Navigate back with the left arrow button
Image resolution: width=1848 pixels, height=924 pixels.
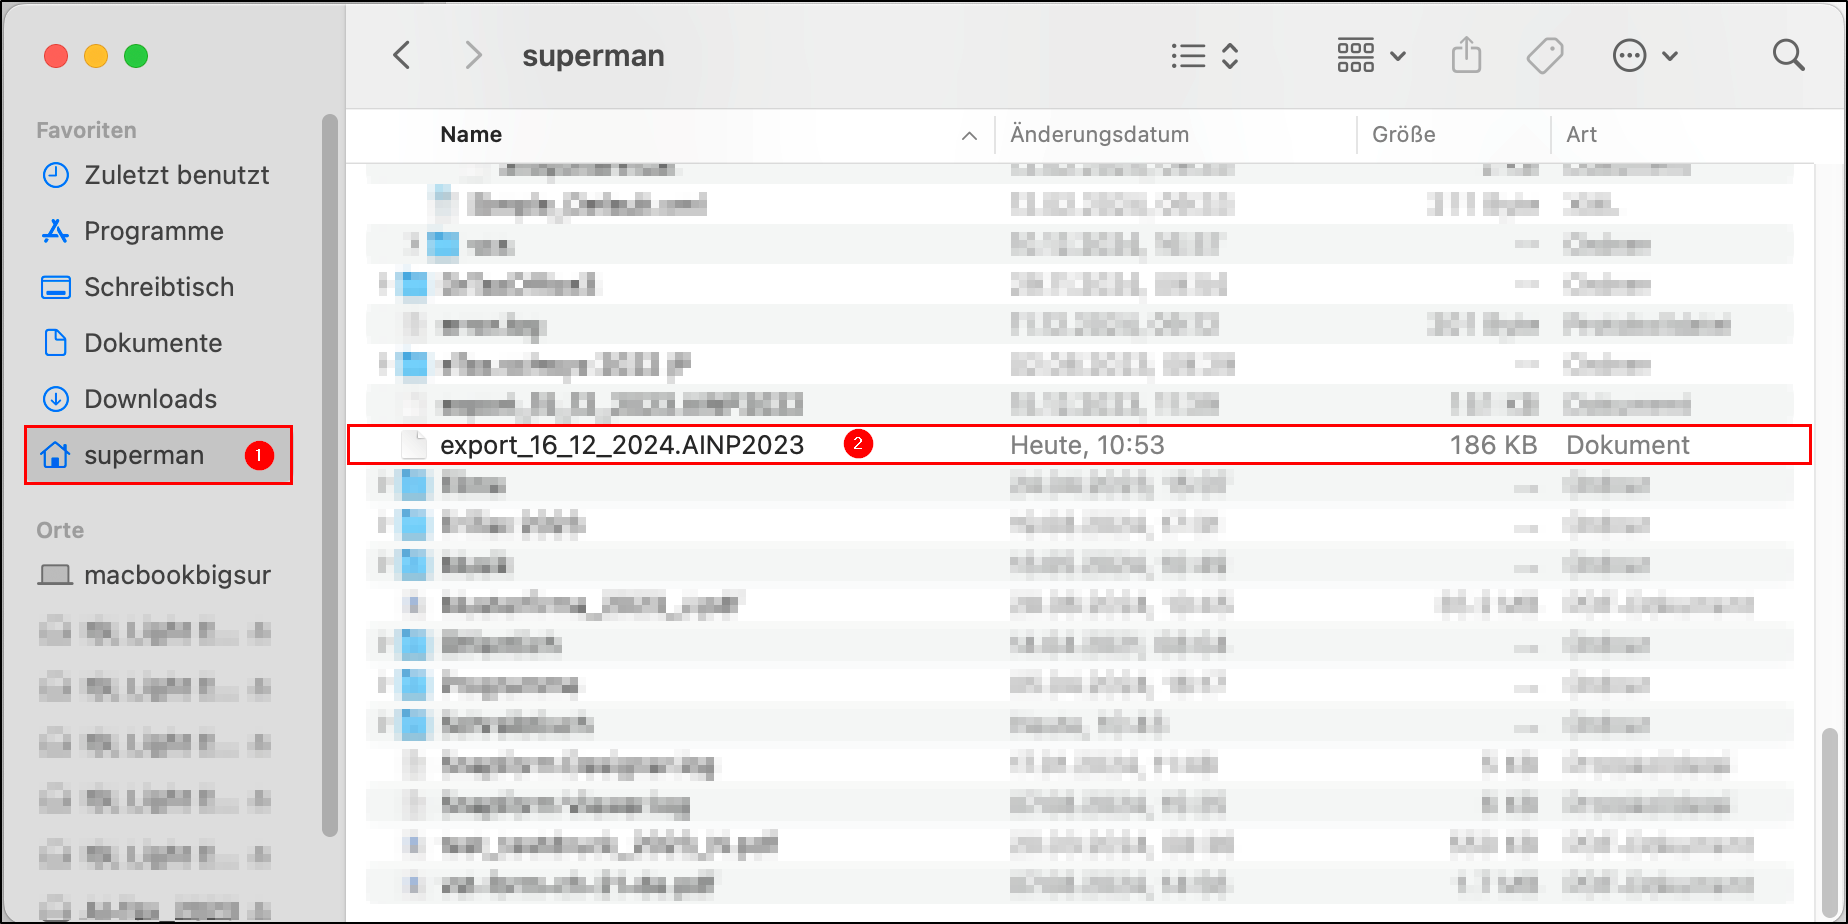403,56
